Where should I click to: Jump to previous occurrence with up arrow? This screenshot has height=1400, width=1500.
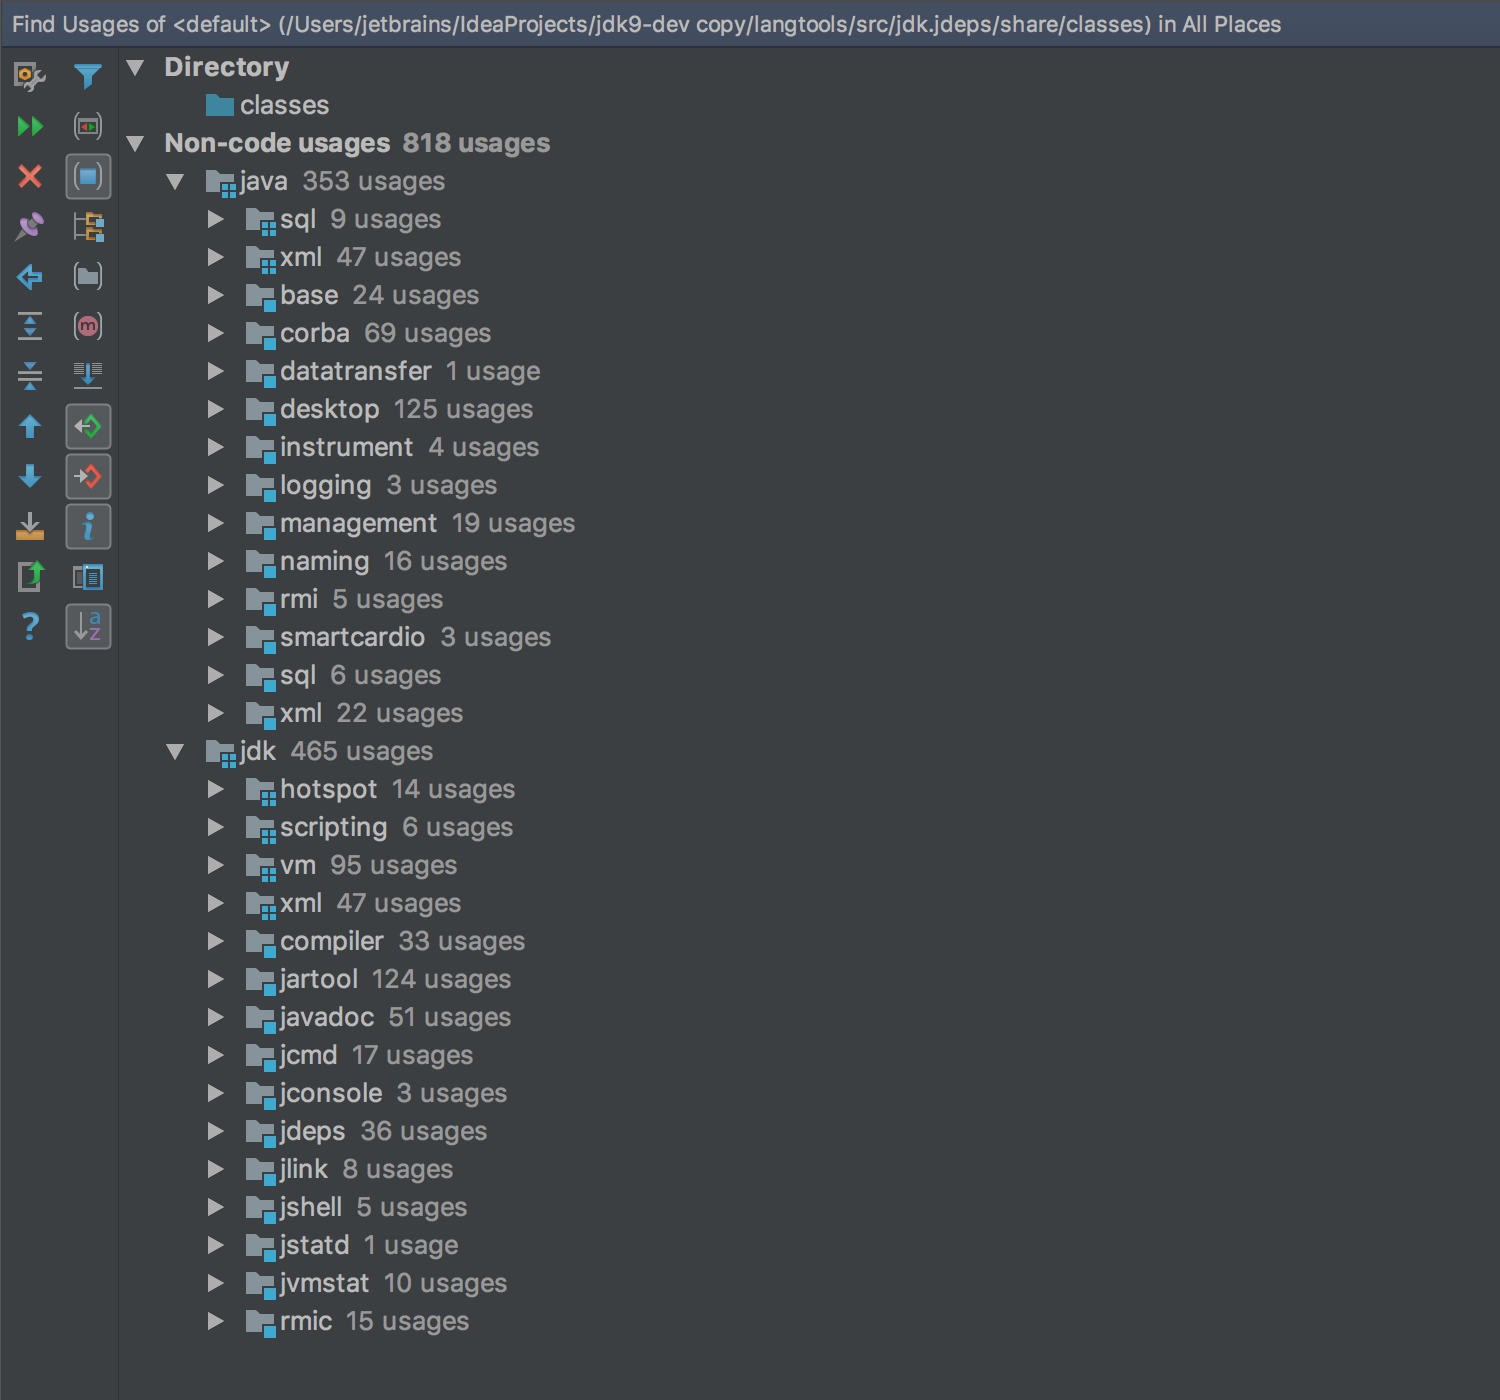[30, 427]
